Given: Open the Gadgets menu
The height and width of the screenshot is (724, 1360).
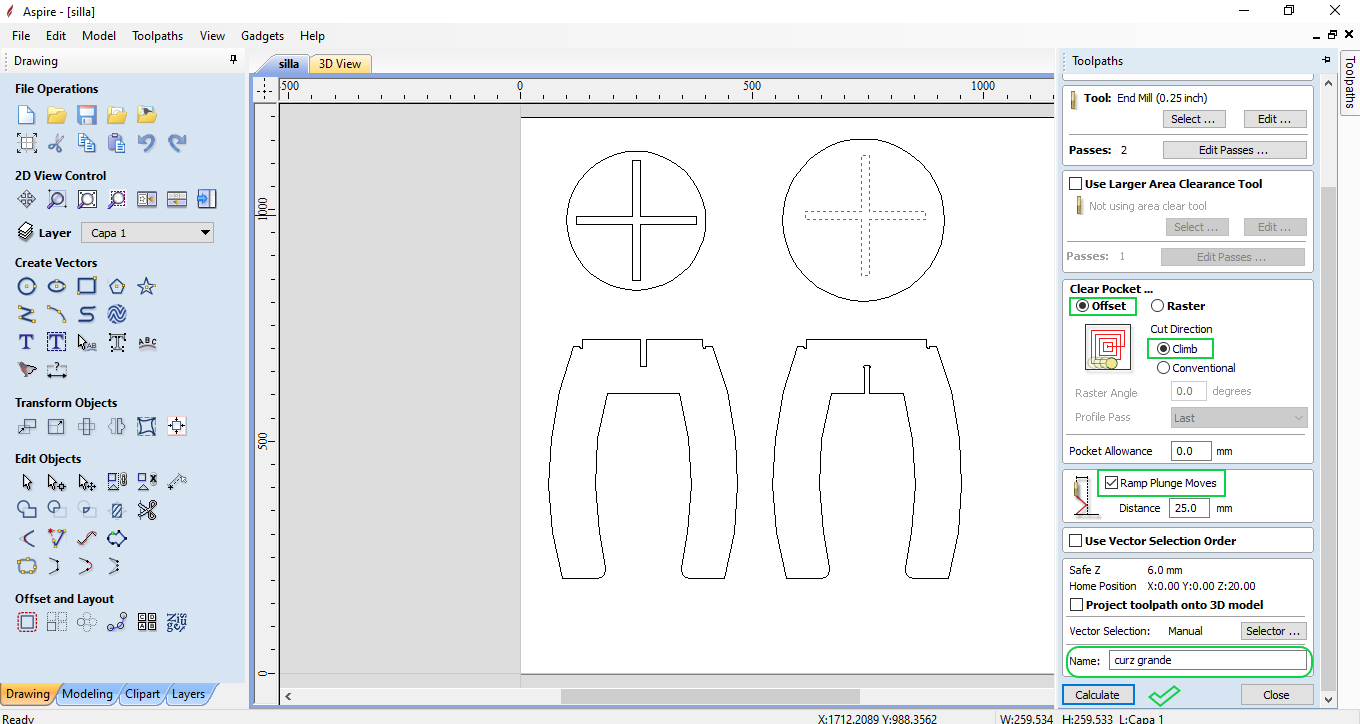Looking at the screenshot, I should click(263, 35).
